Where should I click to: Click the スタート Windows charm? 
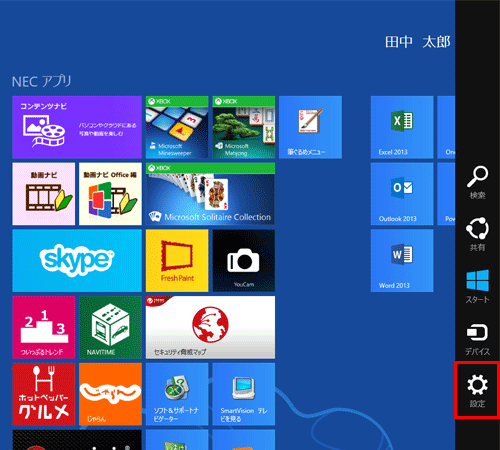tap(477, 286)
